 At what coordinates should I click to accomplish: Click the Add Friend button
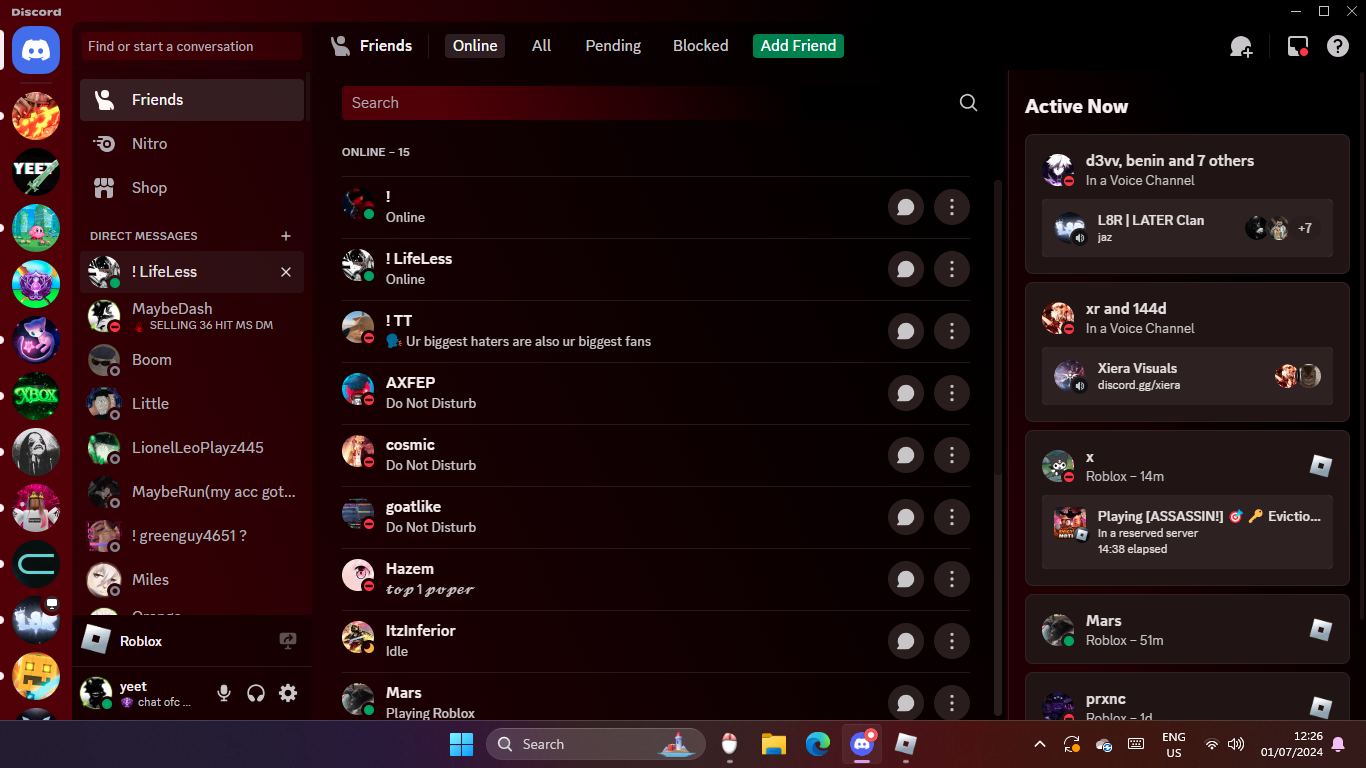pos(798,46)
